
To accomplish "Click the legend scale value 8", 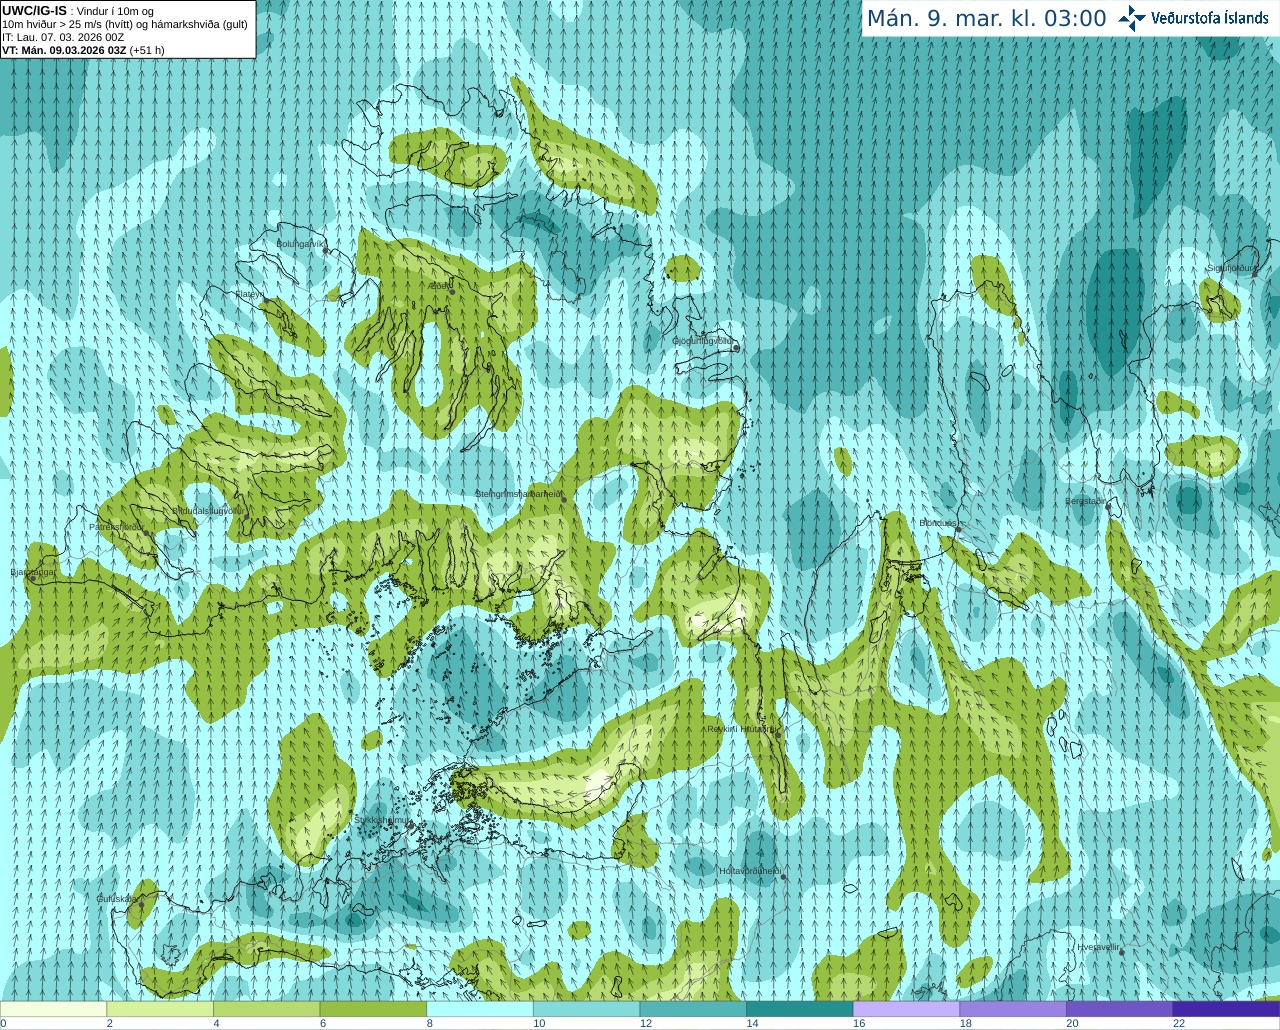I will pos(430,1023).
